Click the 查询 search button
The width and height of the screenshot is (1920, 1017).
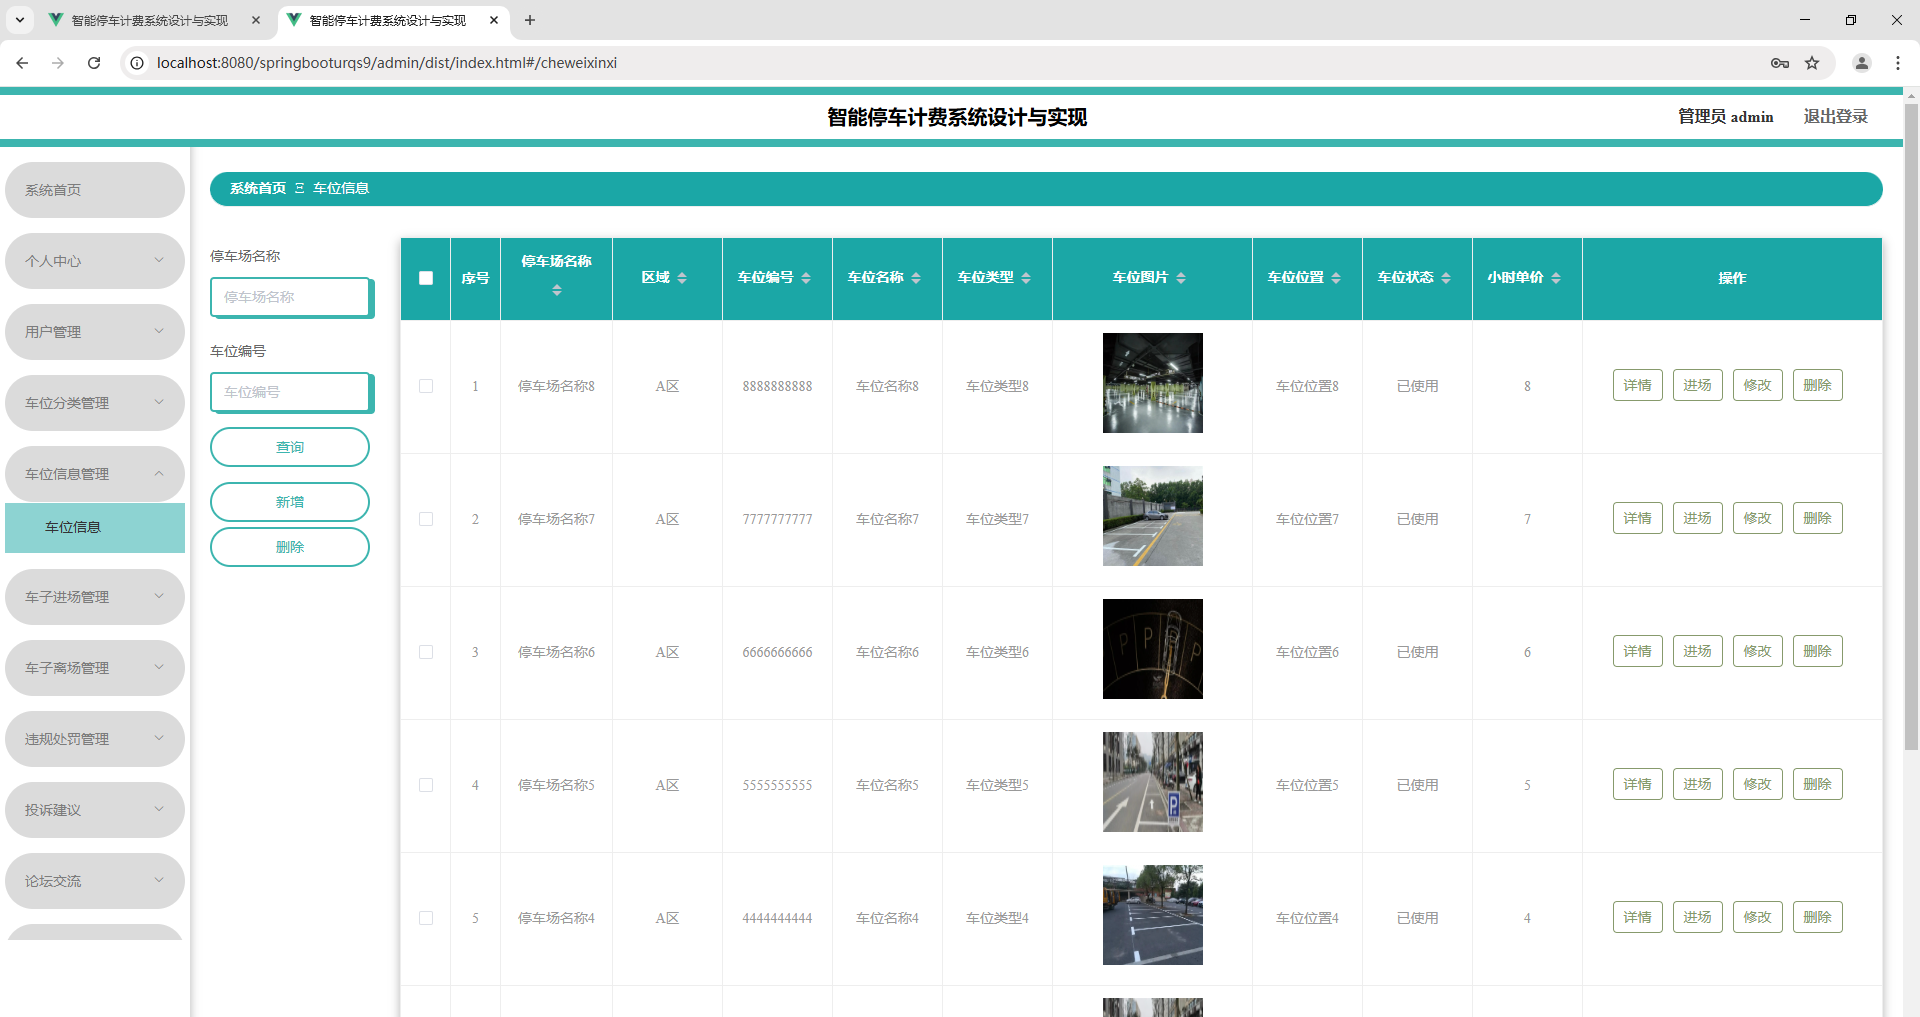(290, 447)
